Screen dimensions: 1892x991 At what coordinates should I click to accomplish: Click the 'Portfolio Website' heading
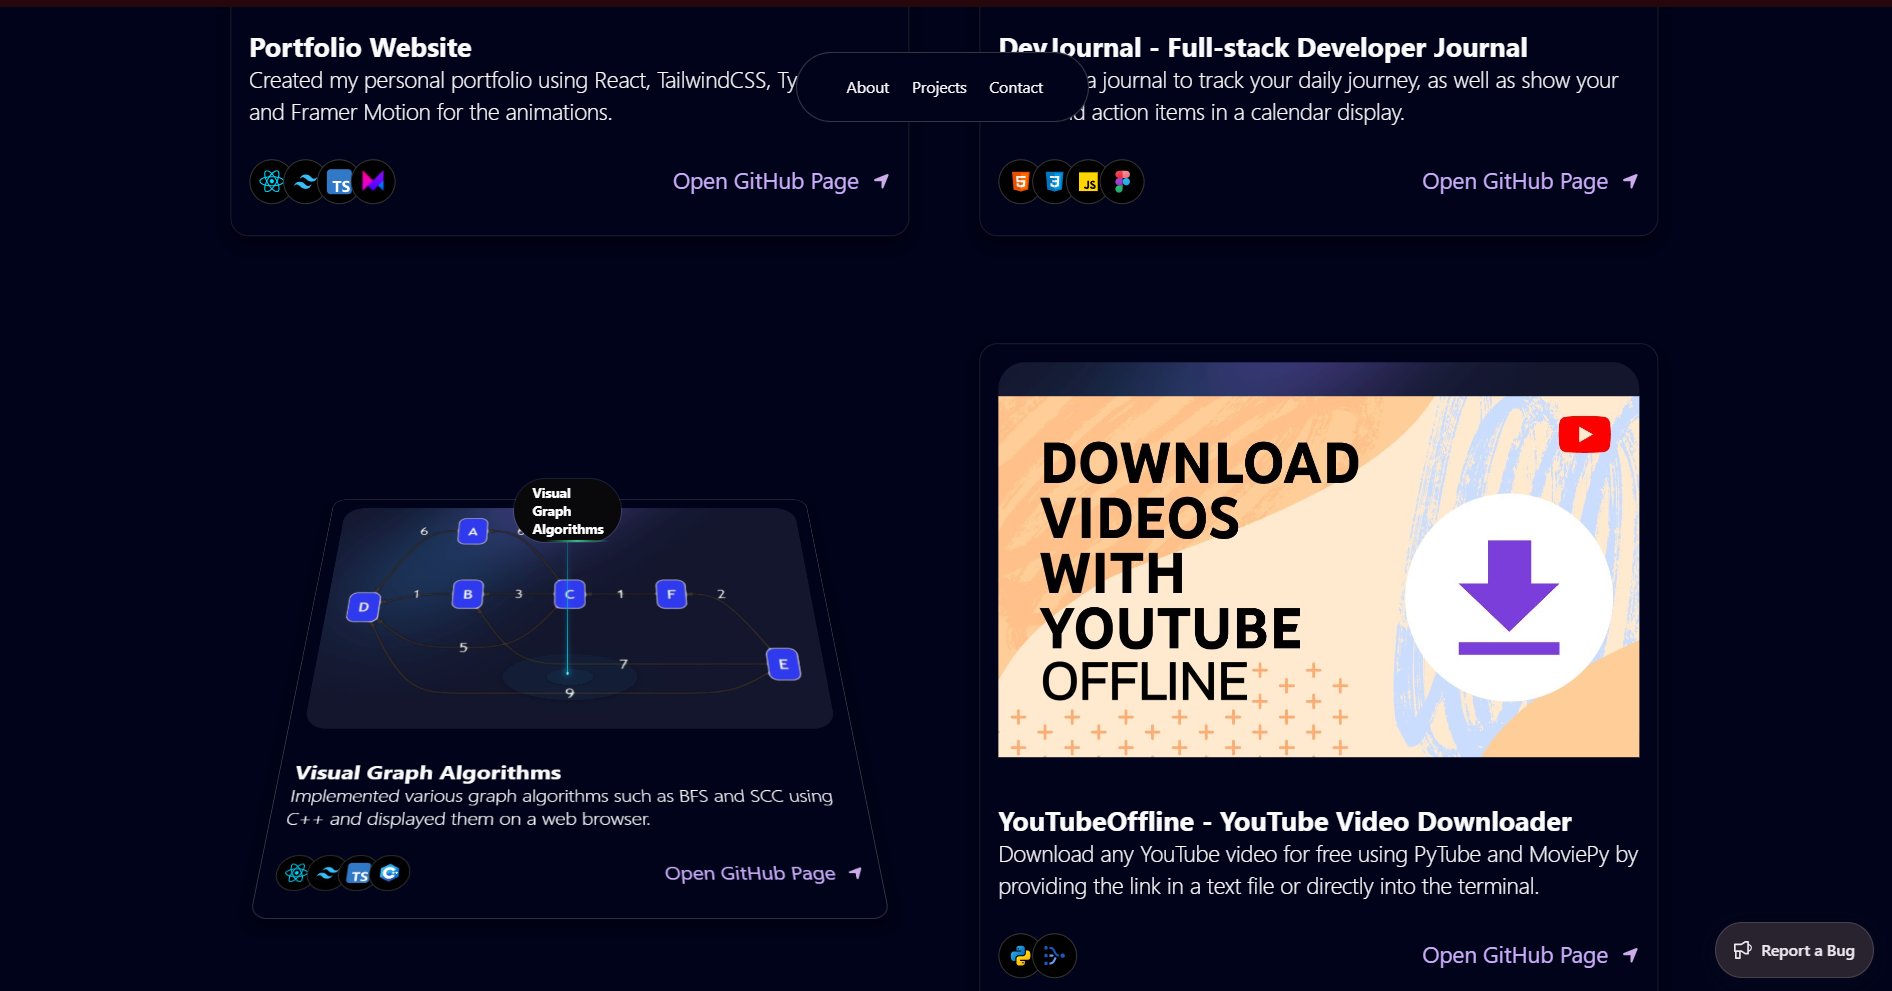pyautogui.click(x=360, y=48)
